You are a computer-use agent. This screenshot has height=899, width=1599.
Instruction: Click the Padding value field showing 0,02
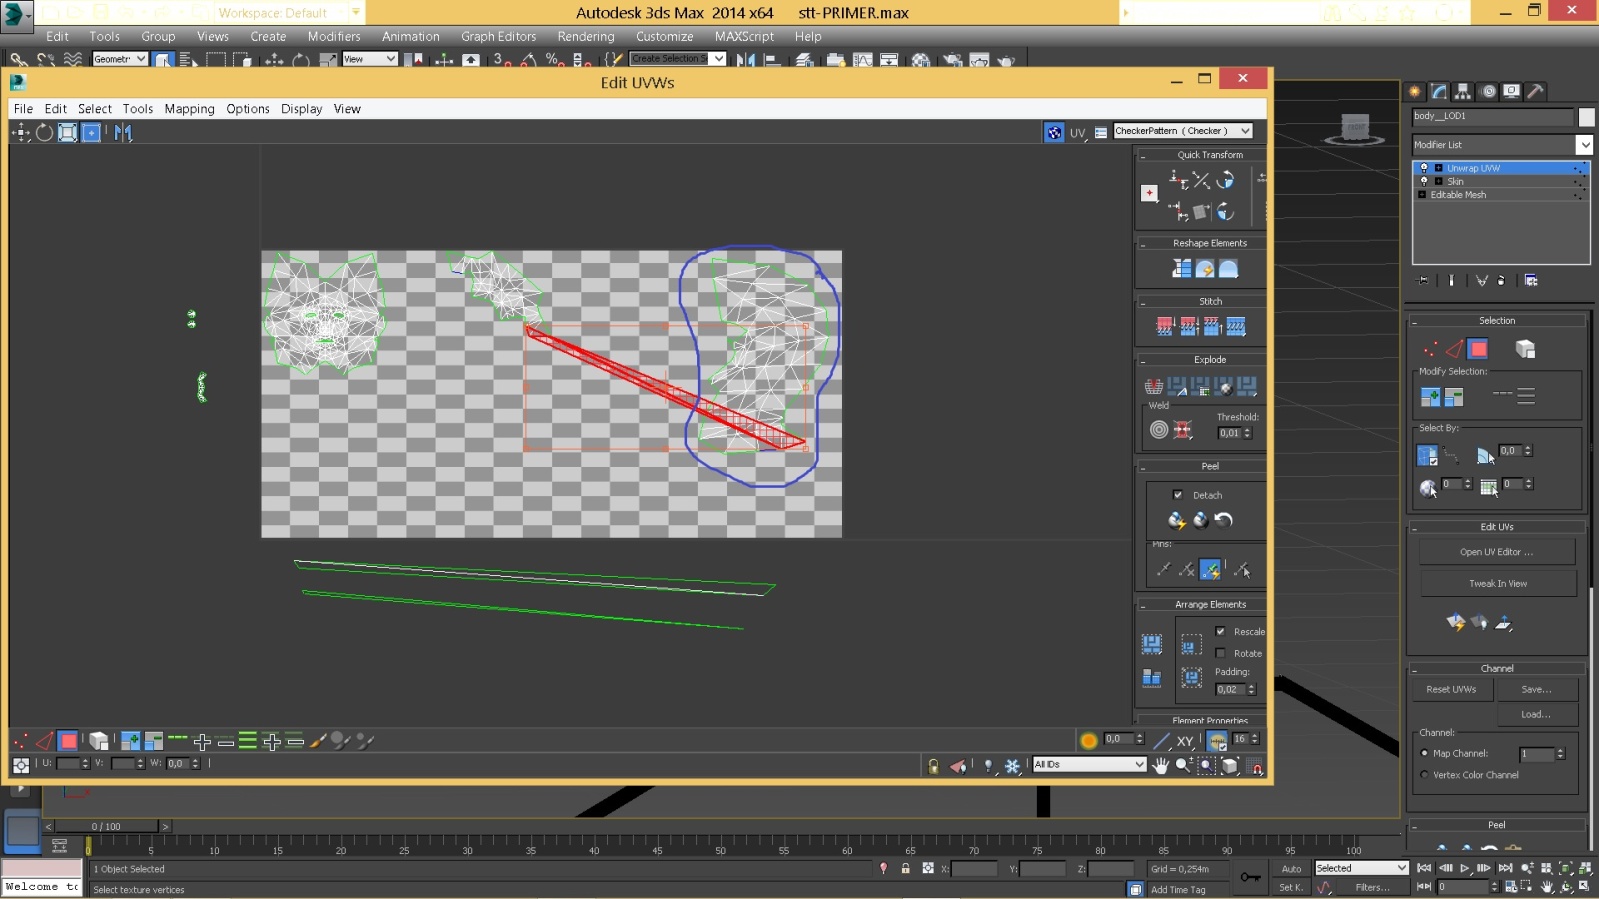[x=1229, y=689]
